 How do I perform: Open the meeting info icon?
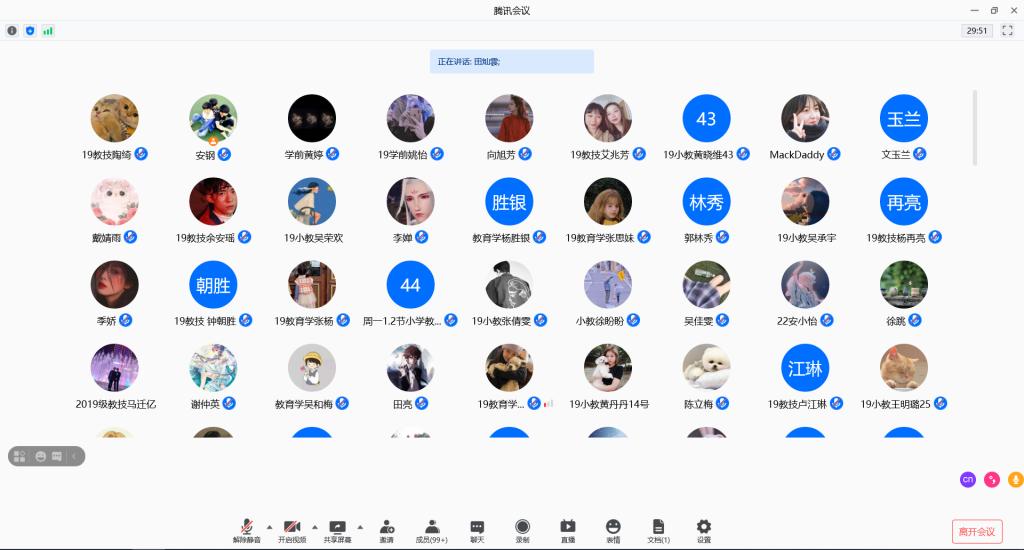click(x=12, y=31)
